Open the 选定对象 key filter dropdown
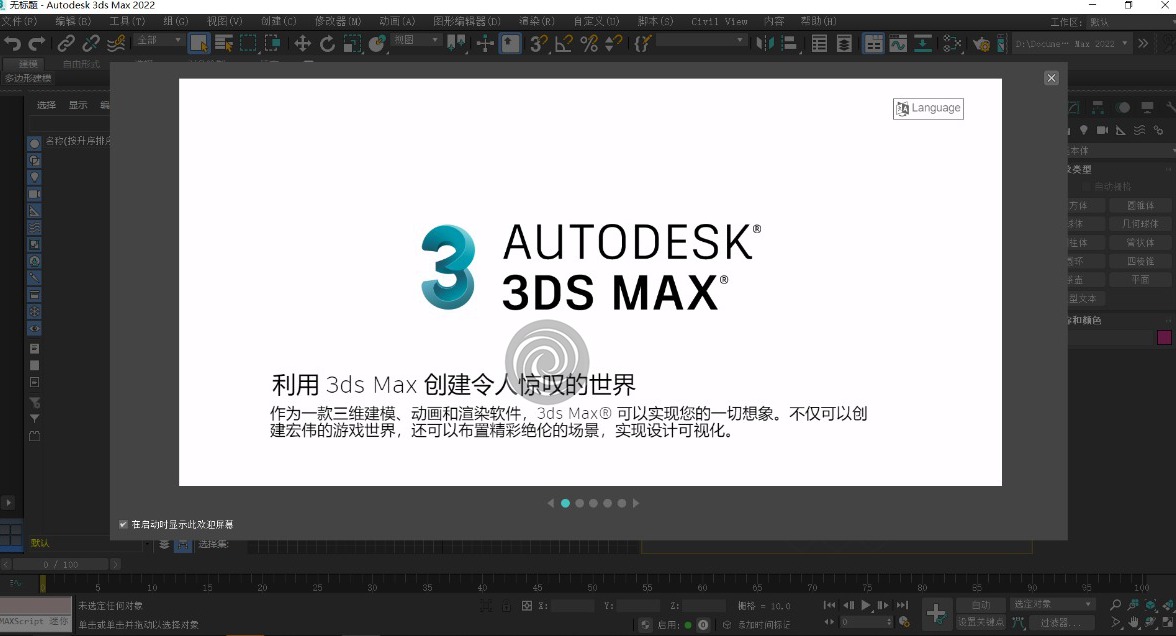 (1052, 604)
